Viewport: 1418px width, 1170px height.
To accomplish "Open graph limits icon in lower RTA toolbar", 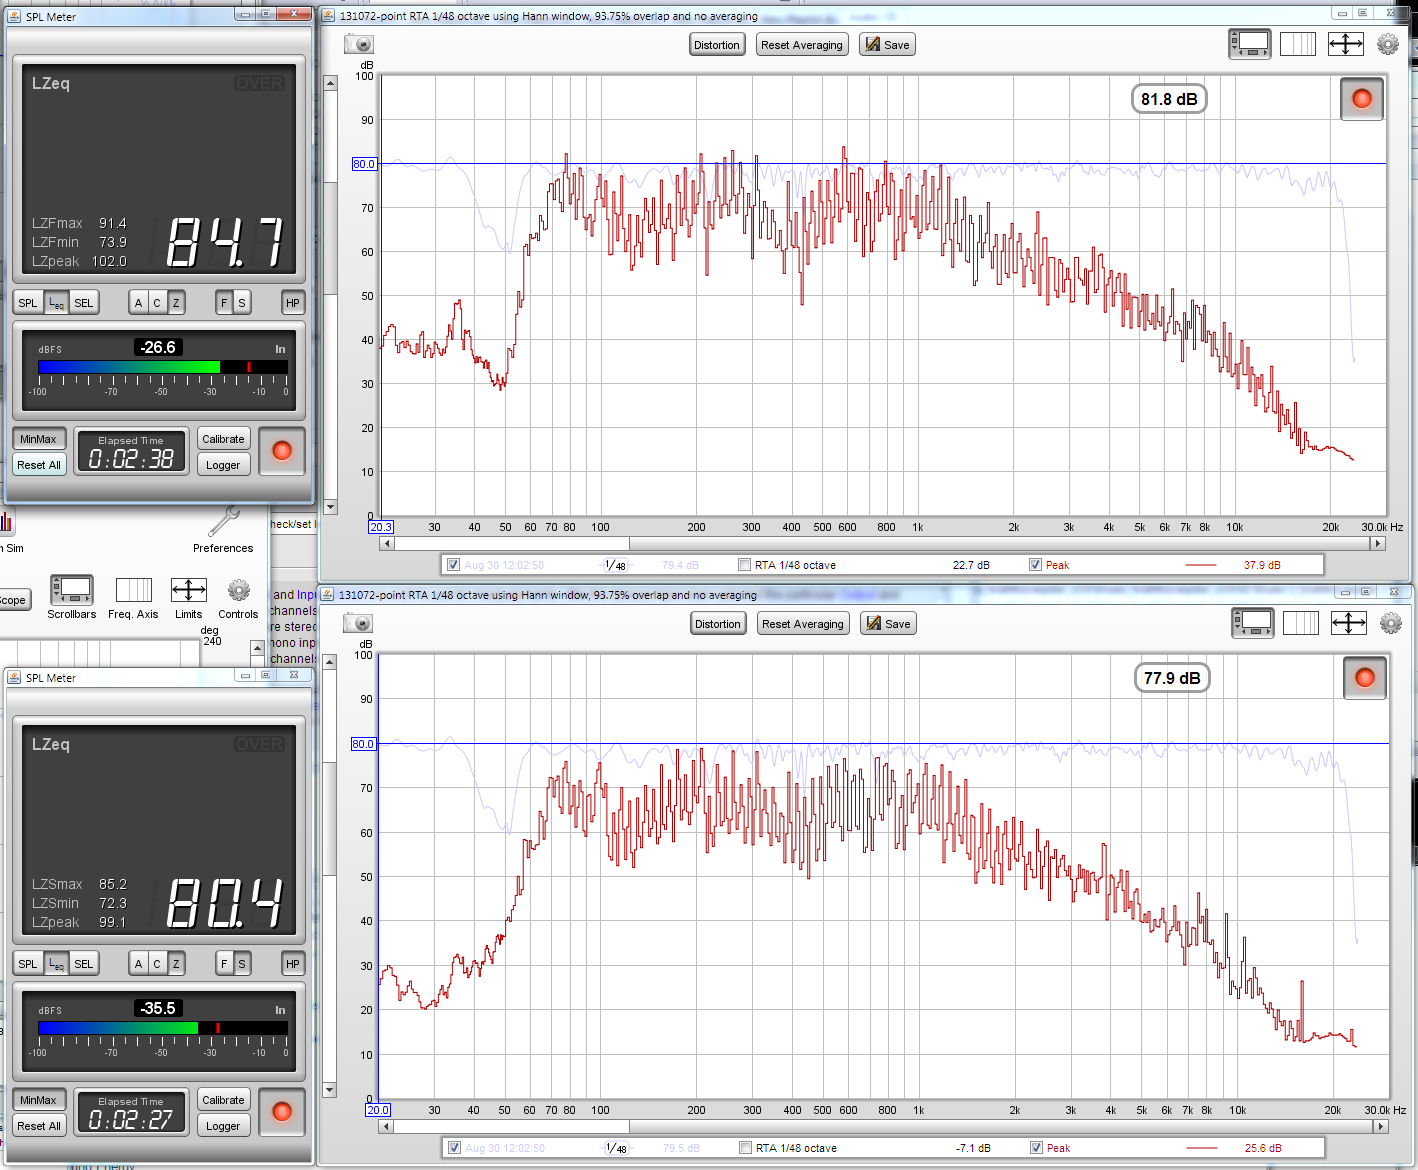I will pos(1349,623).
